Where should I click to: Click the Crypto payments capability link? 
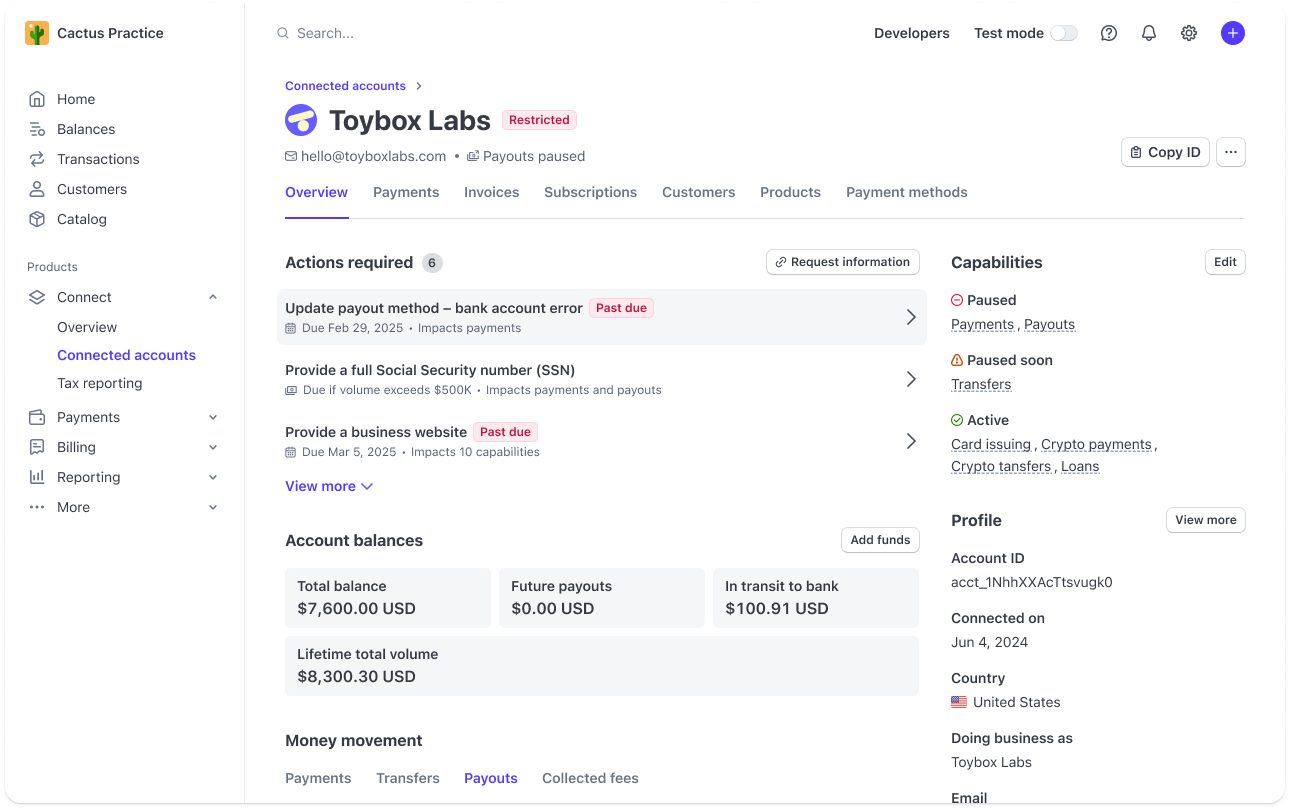point(1097,444)
